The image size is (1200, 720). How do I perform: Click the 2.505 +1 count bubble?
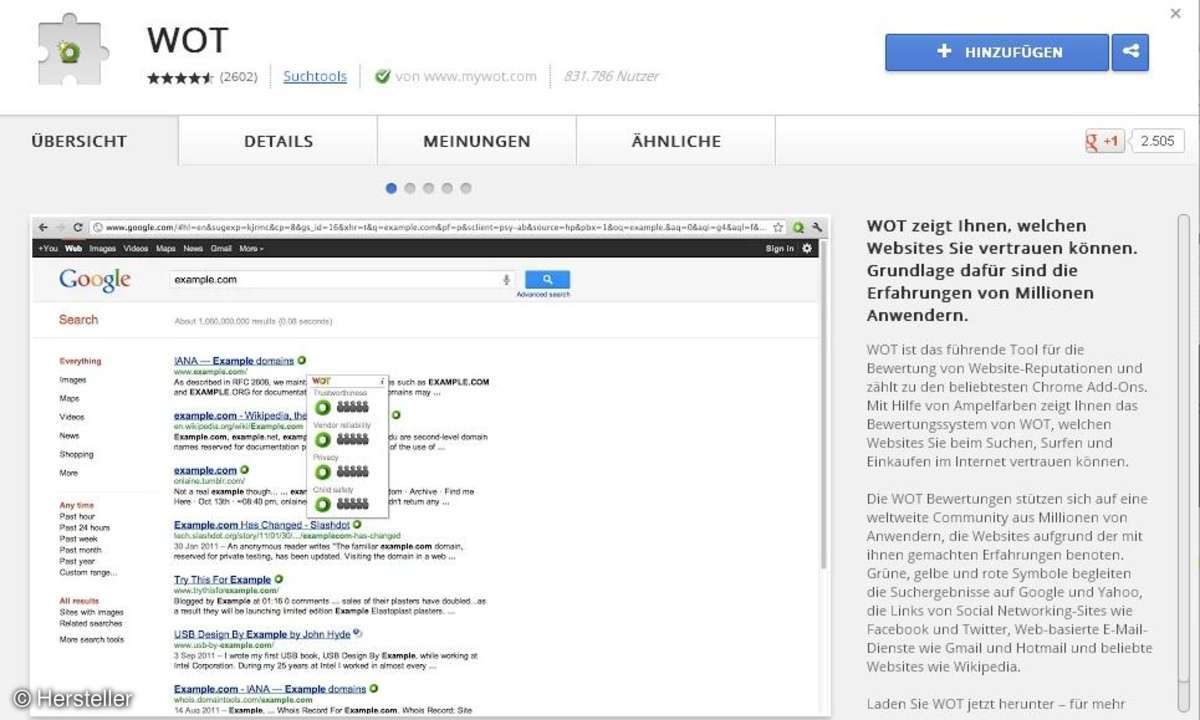[x=1157, y=142]
